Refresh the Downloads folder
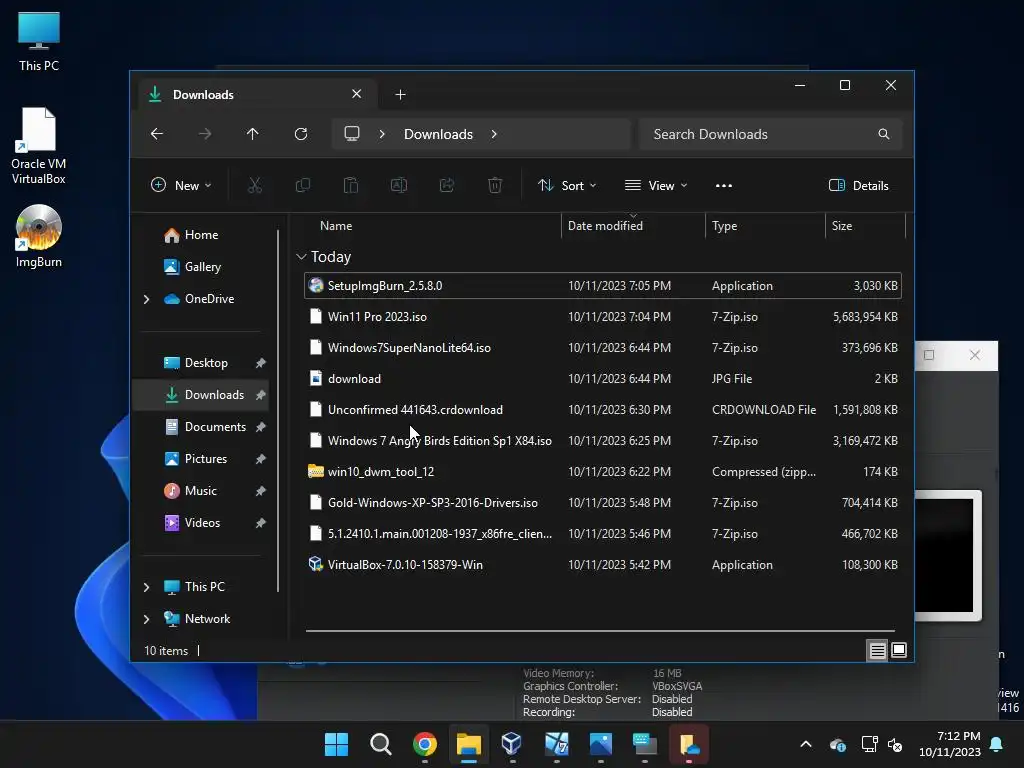Viewport: 1024px width, 768px height. pos(301,134)
